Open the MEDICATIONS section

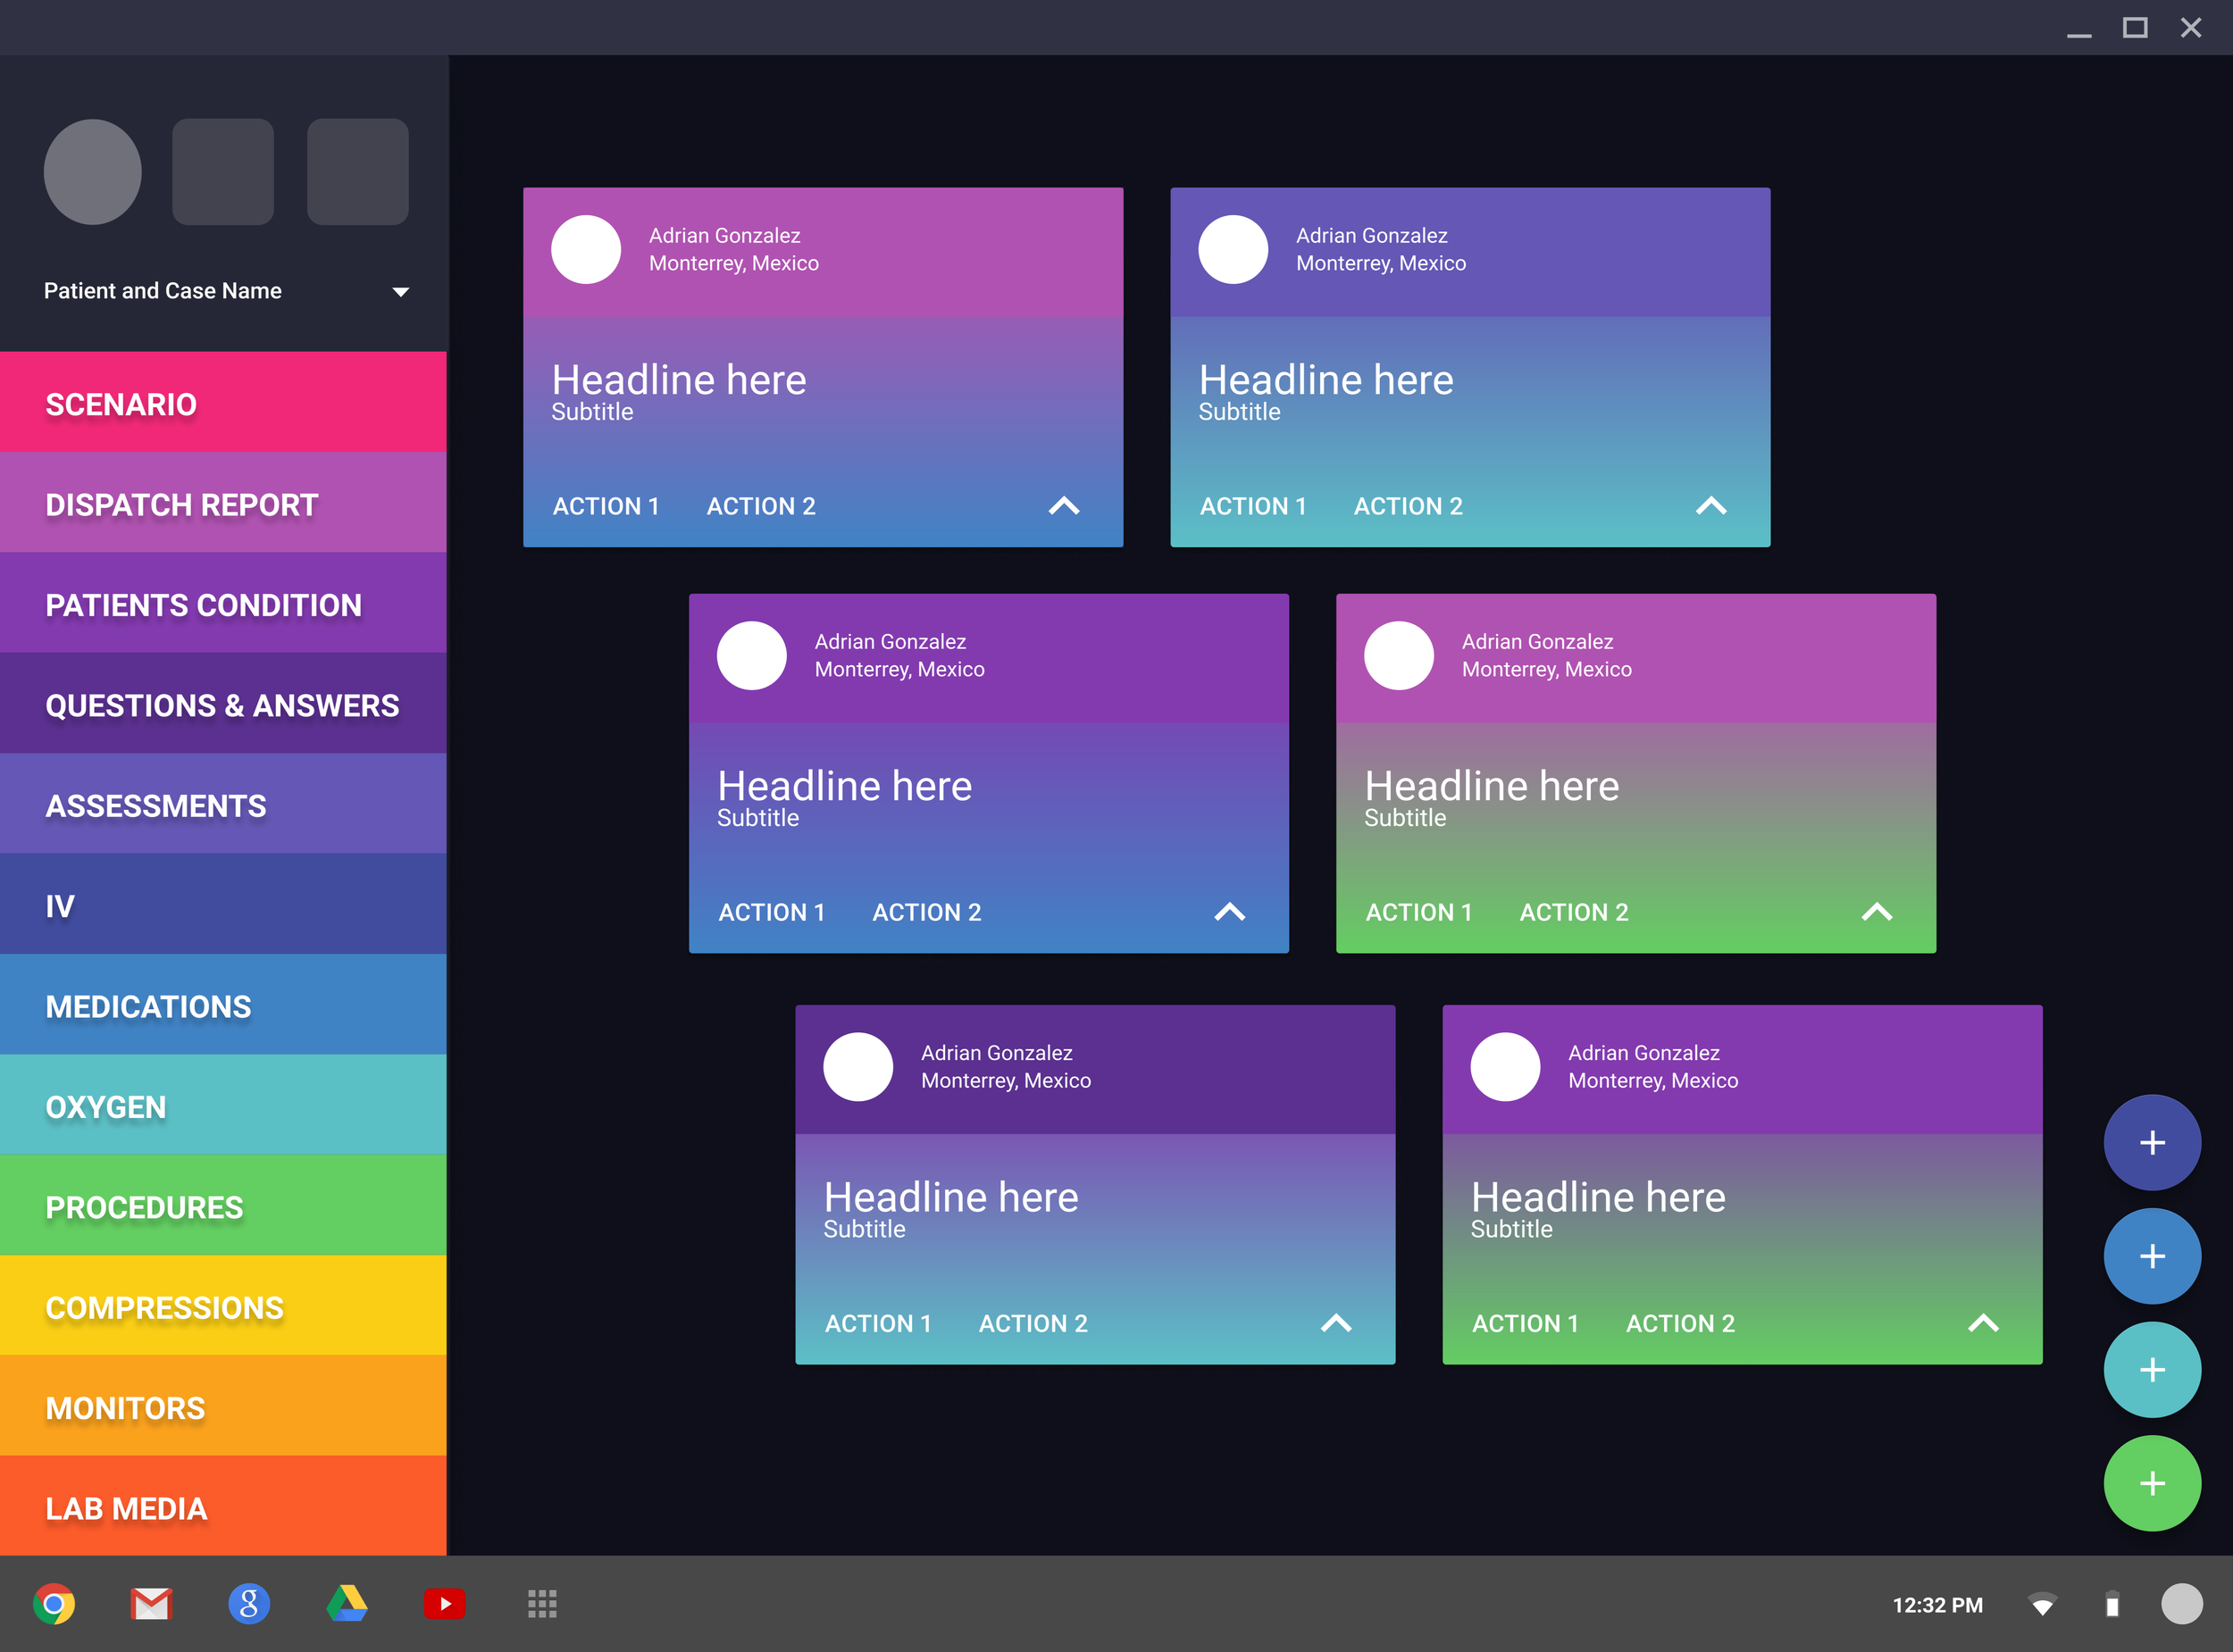(x=147, y=1005)
